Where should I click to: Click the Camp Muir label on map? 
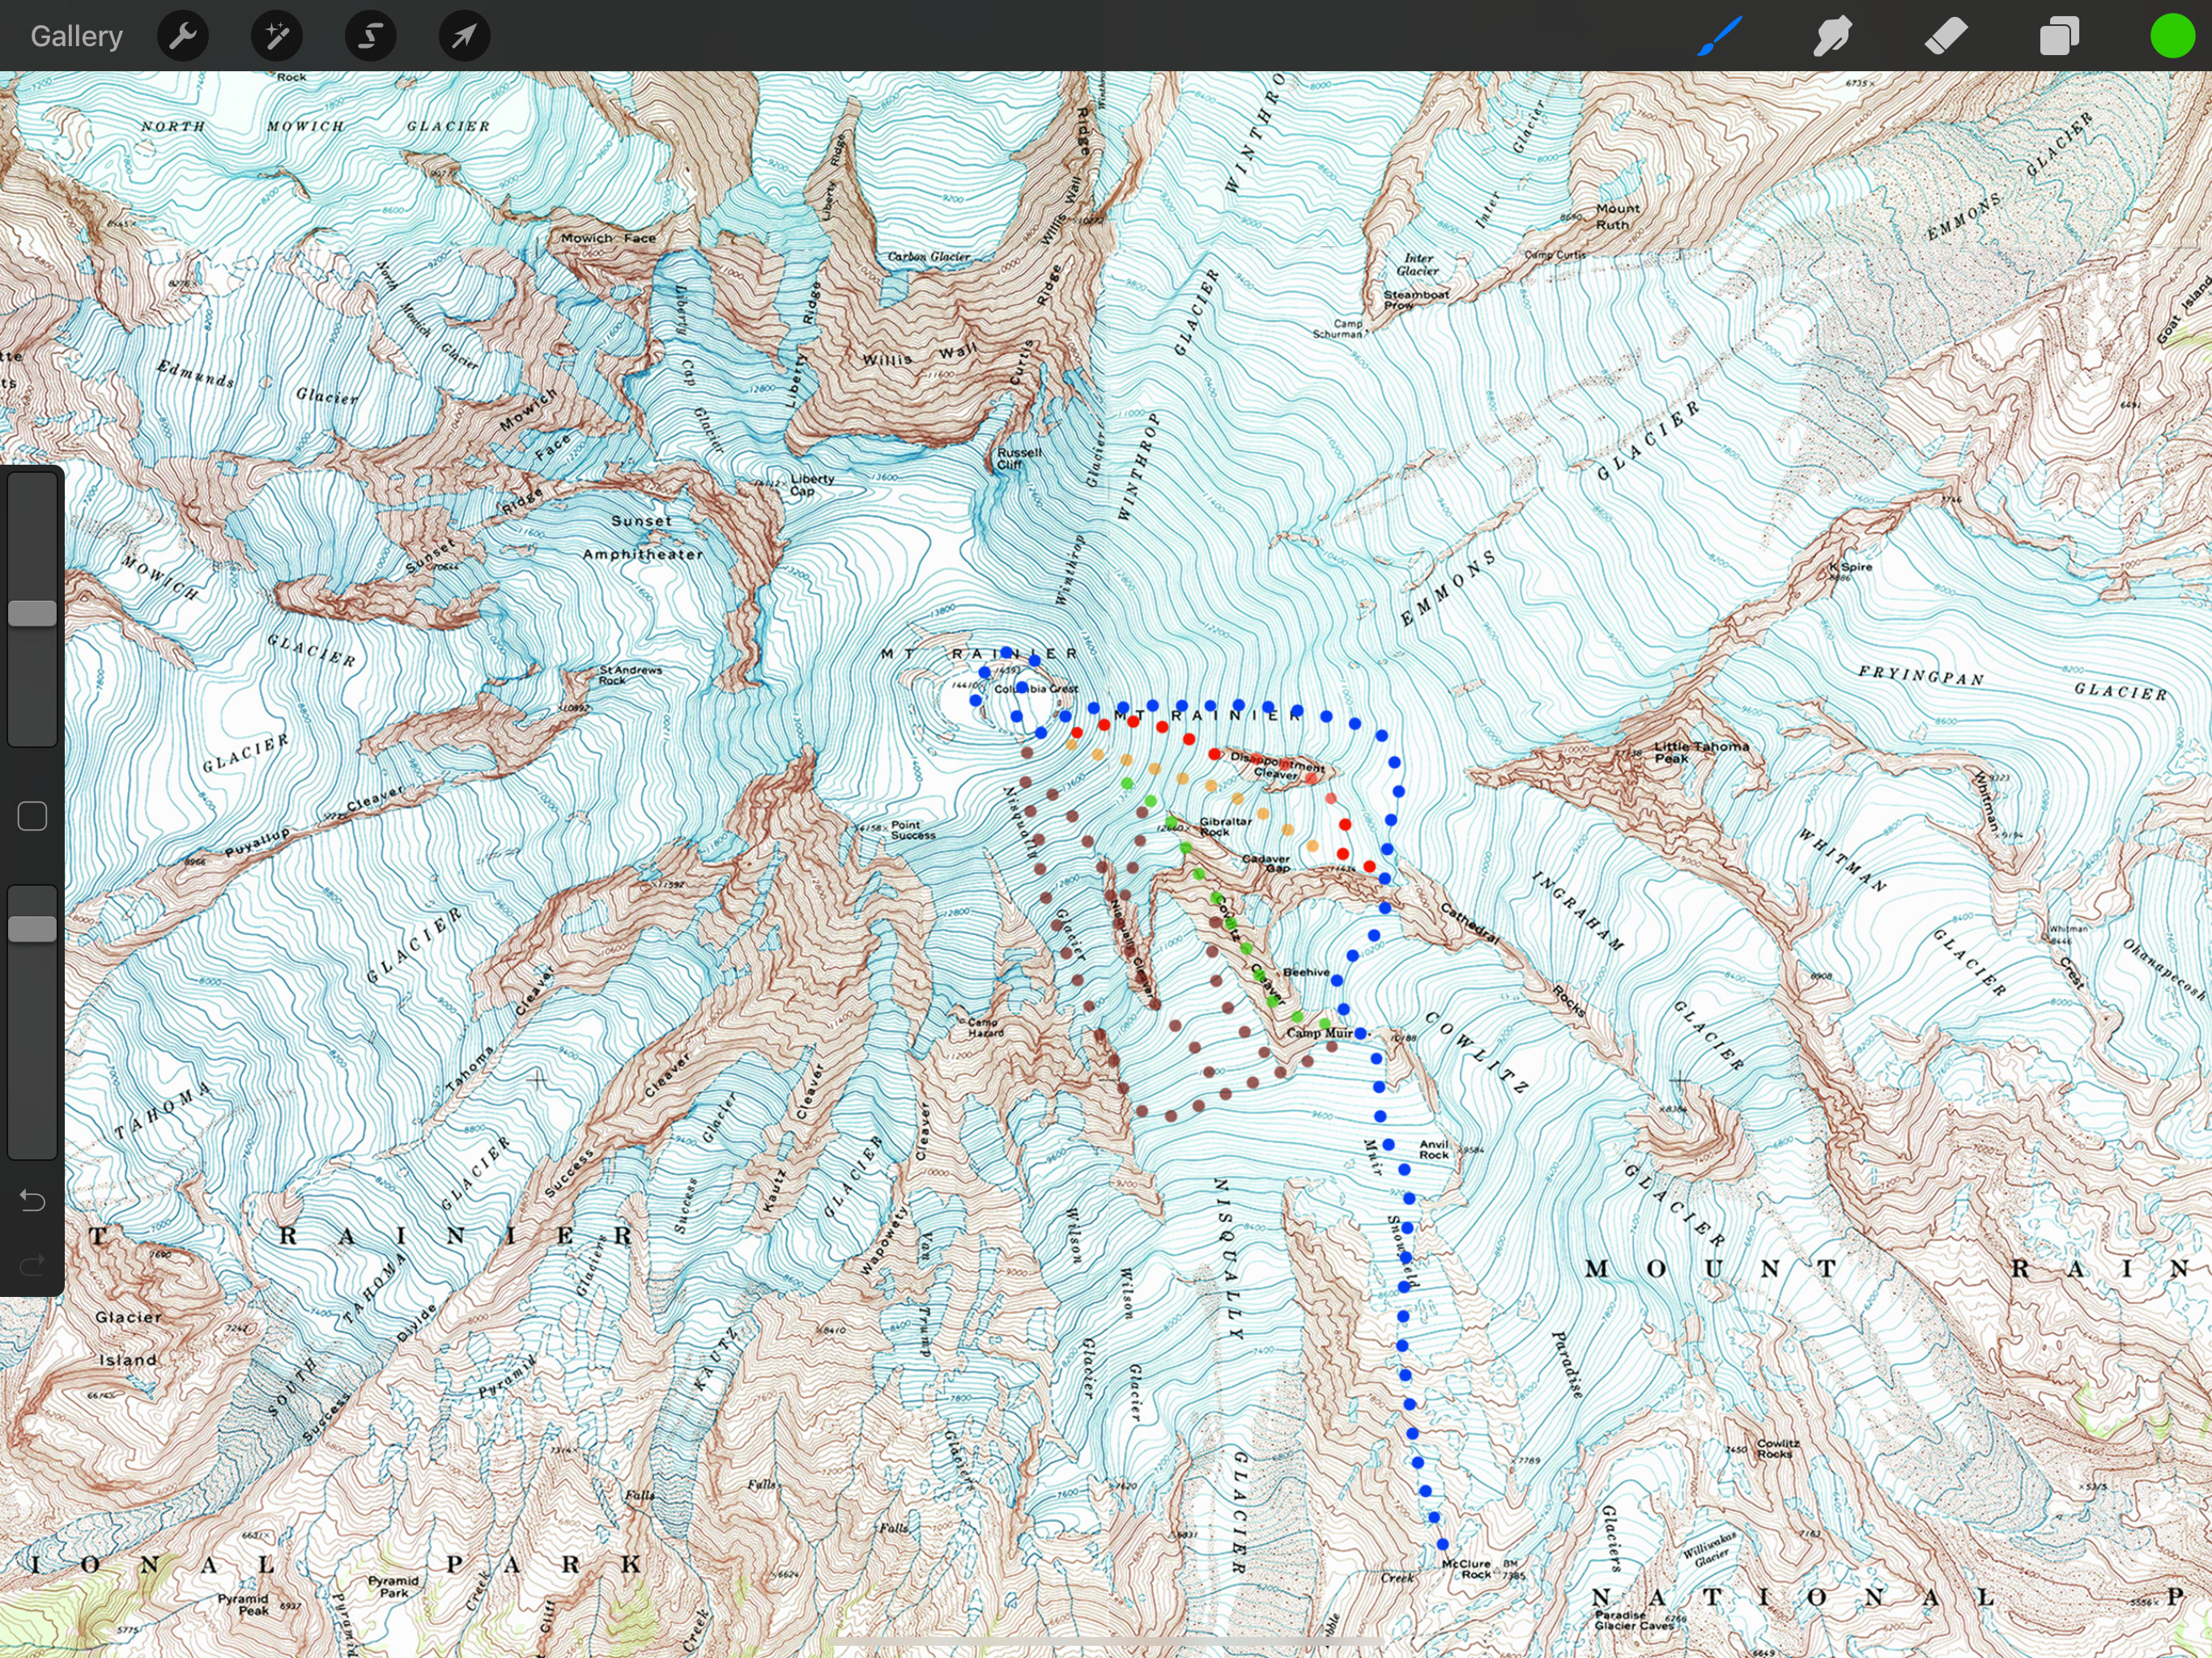1318,1033
